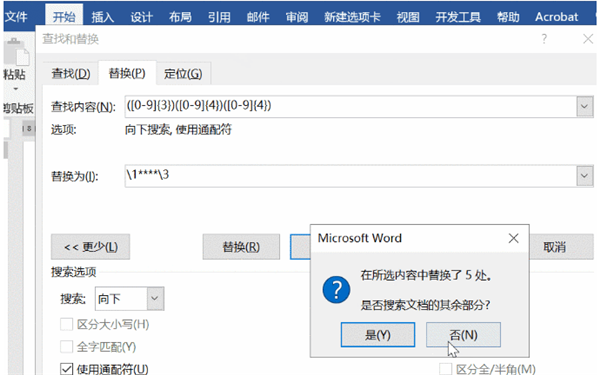Open the 帮助 ribbon tab
The image size is (600, 375).
[508, 17]
